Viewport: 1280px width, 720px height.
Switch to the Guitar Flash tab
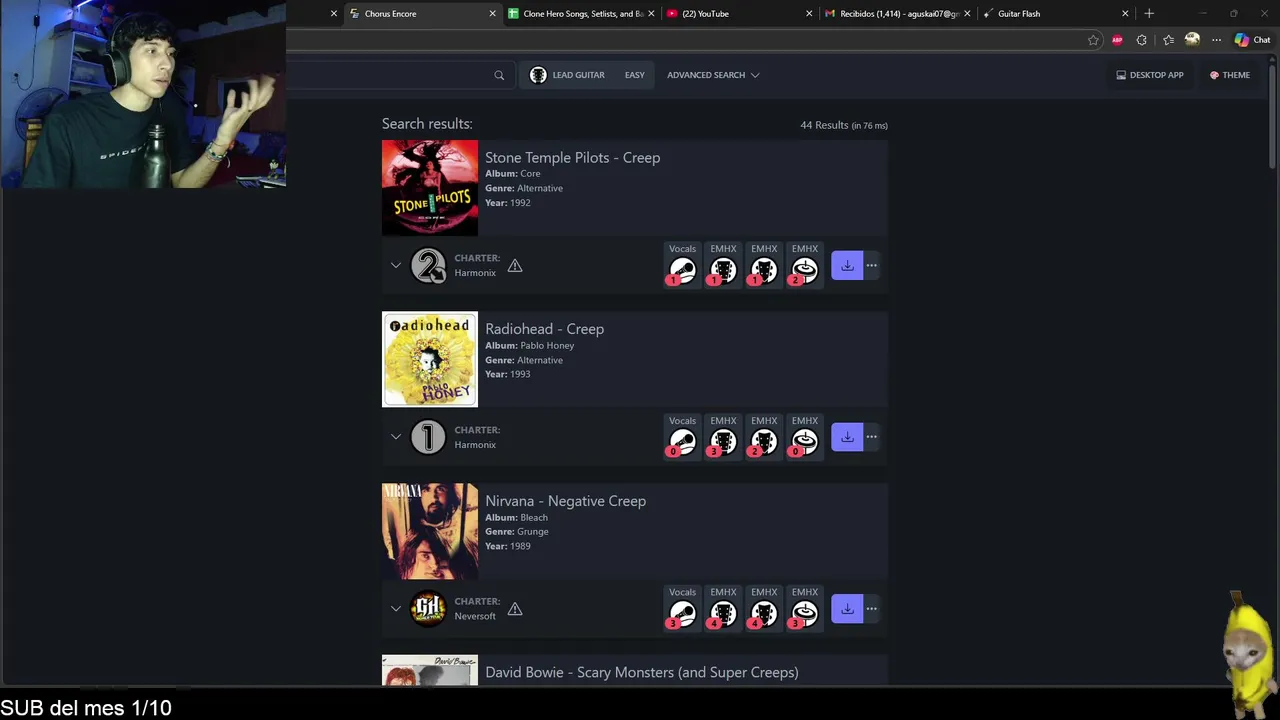1055,14
